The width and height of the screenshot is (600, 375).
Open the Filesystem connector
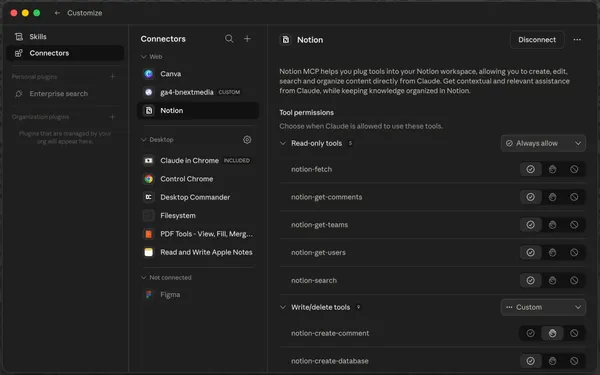click(198, 215)
